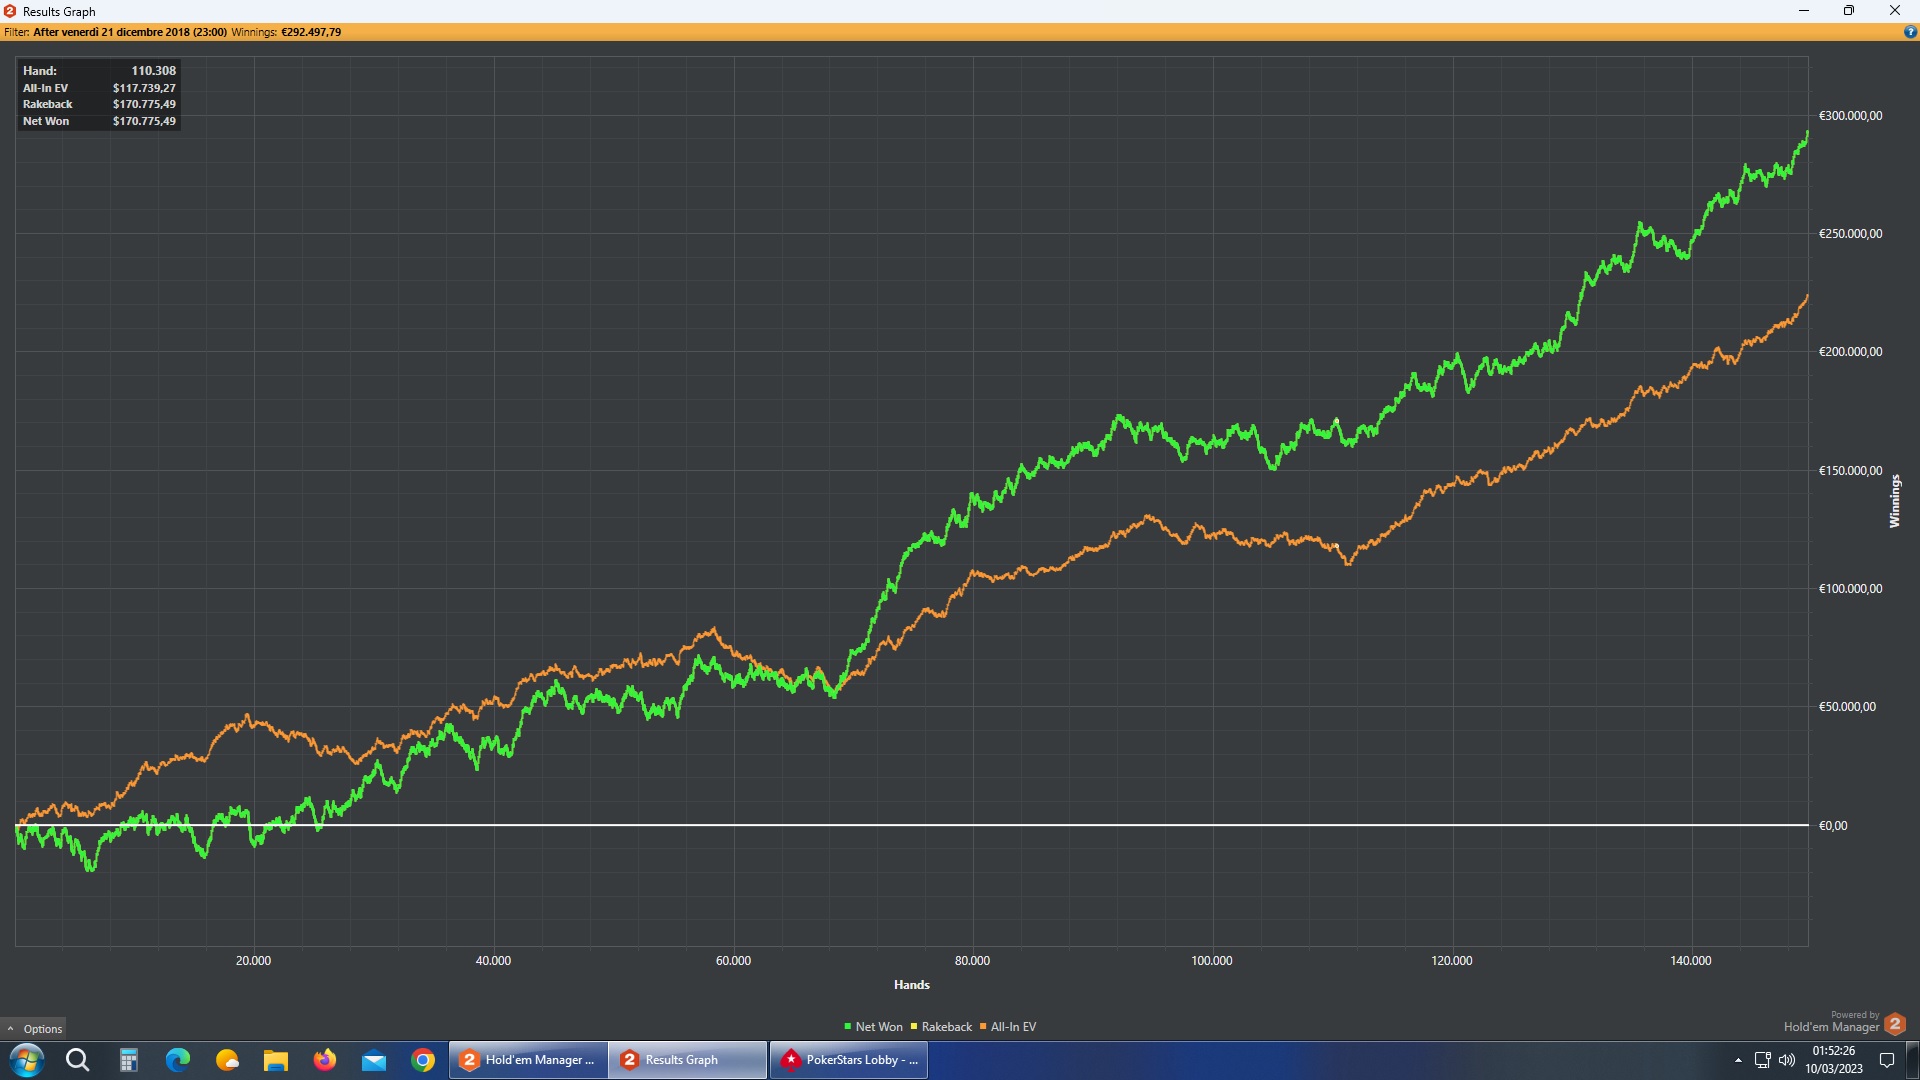Open the Weather app from the taskbar
The width and height of the screenshot is (1920, 1080).
(227, 1060)
